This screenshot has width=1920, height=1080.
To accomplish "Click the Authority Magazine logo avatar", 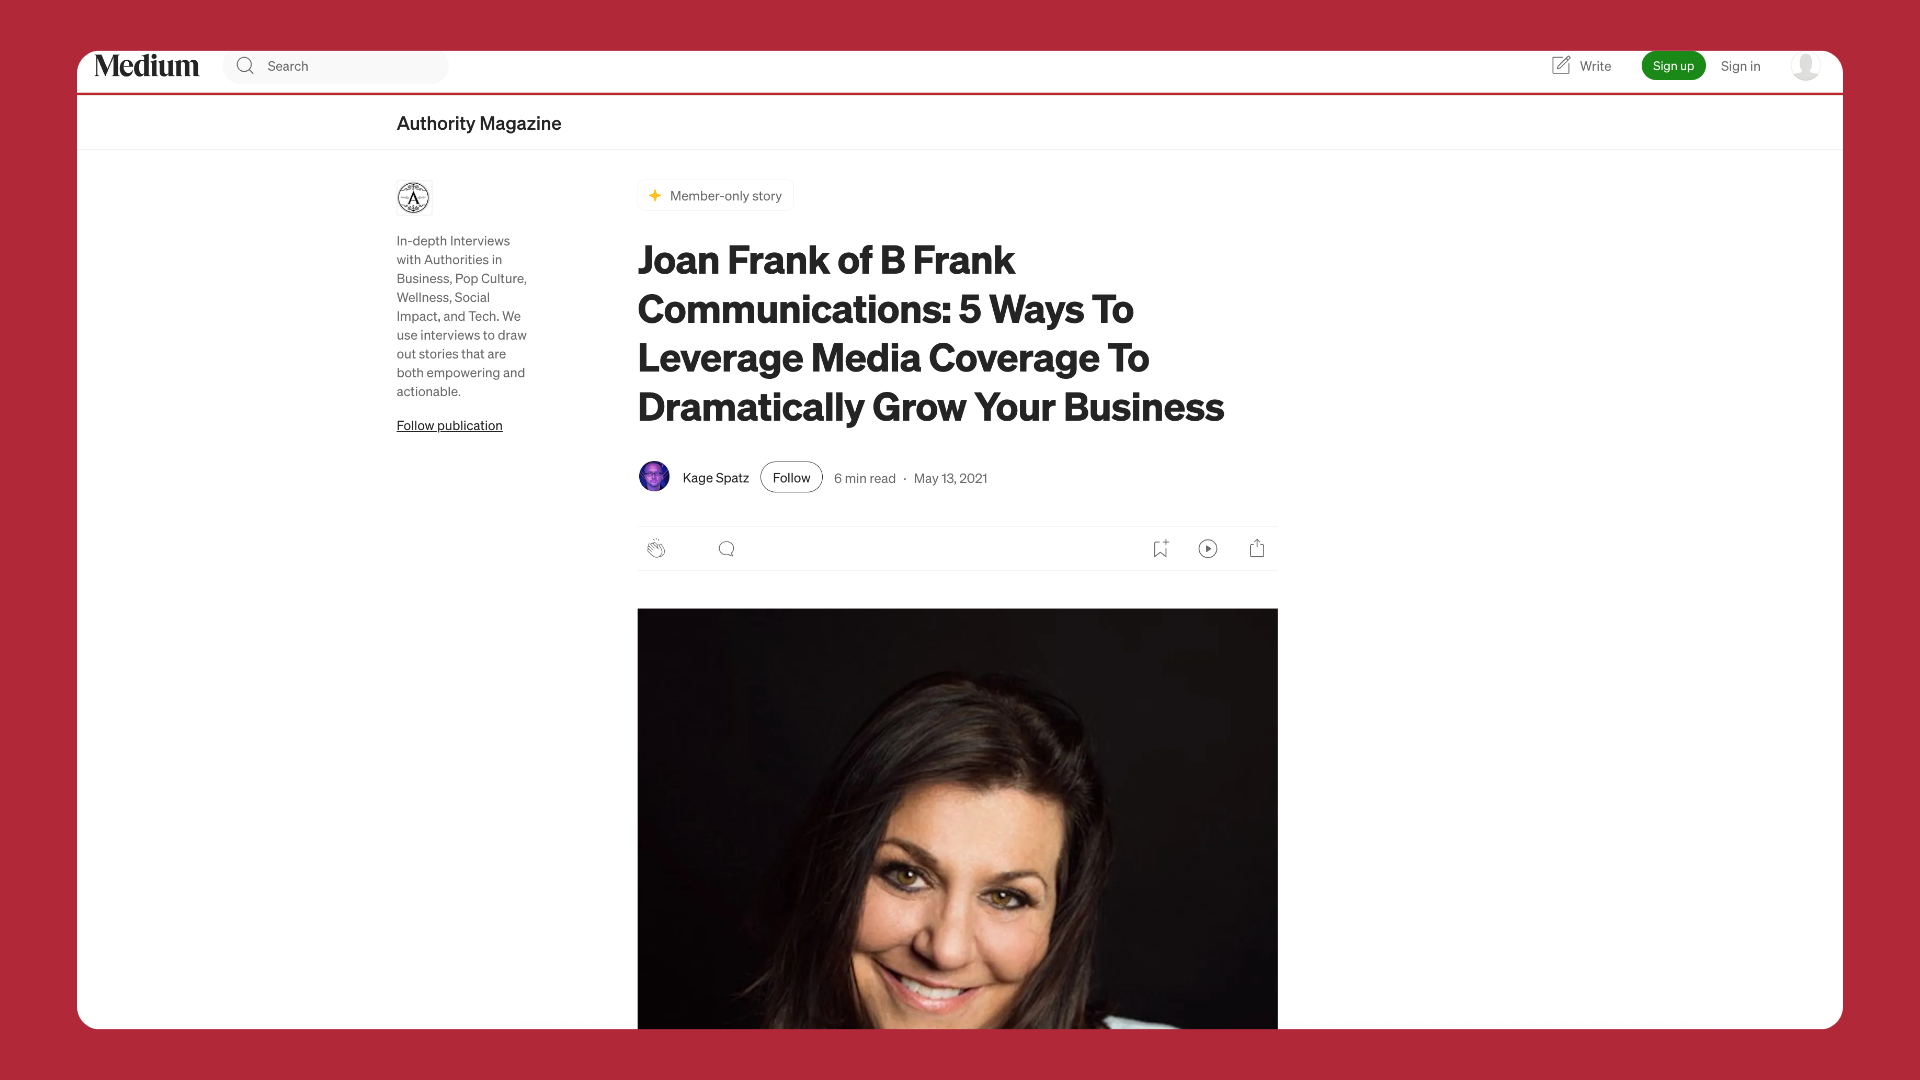I will point(413,198).
